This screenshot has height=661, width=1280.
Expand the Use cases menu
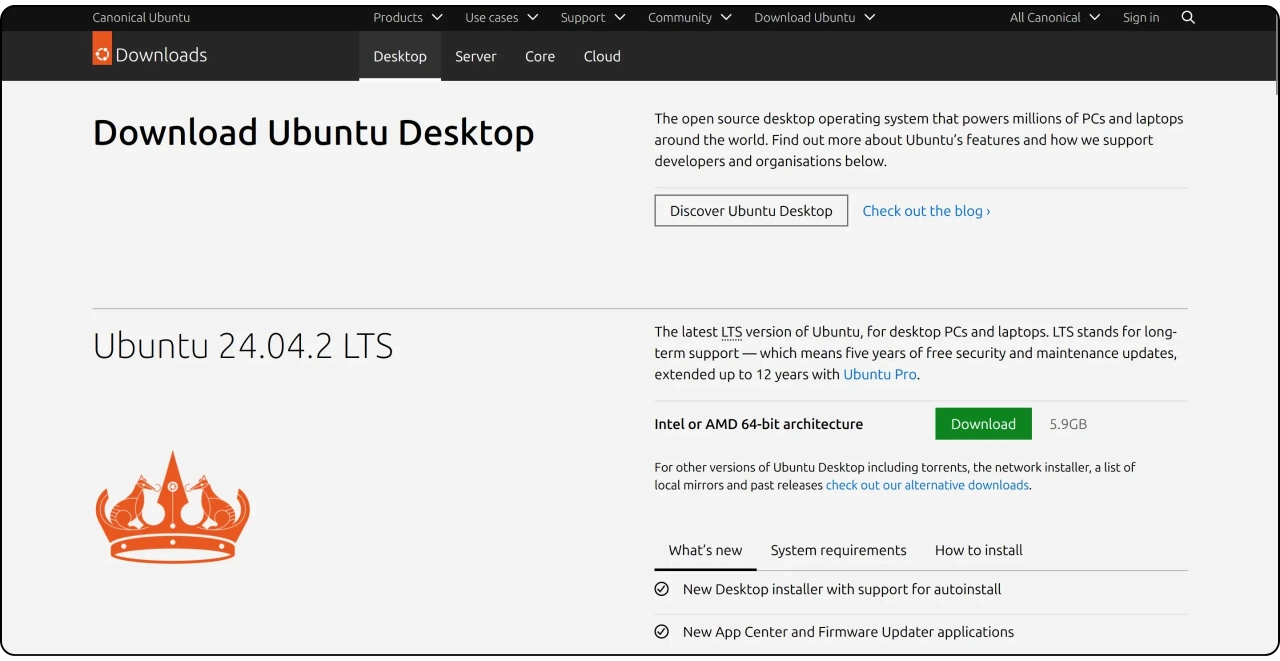point(502,17)
